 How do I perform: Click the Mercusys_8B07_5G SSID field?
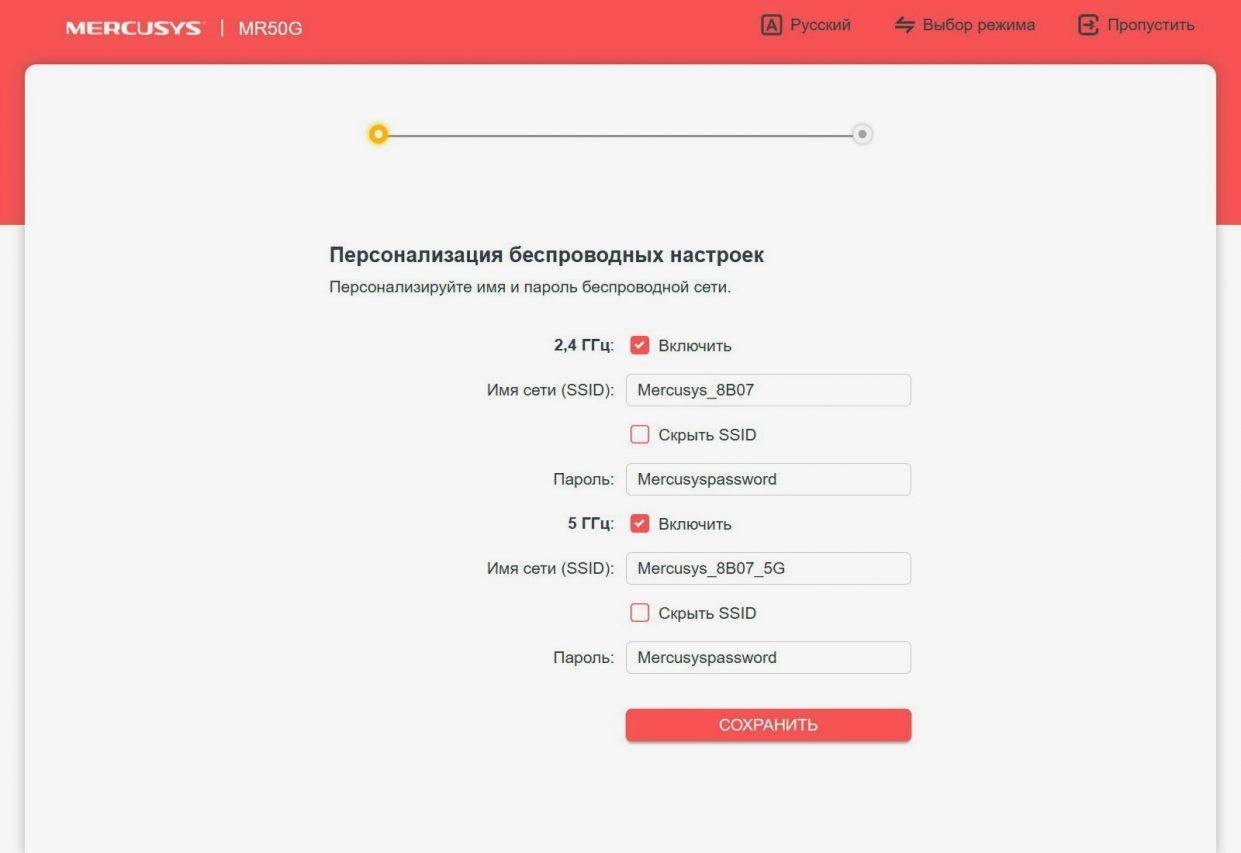point(768,569)
